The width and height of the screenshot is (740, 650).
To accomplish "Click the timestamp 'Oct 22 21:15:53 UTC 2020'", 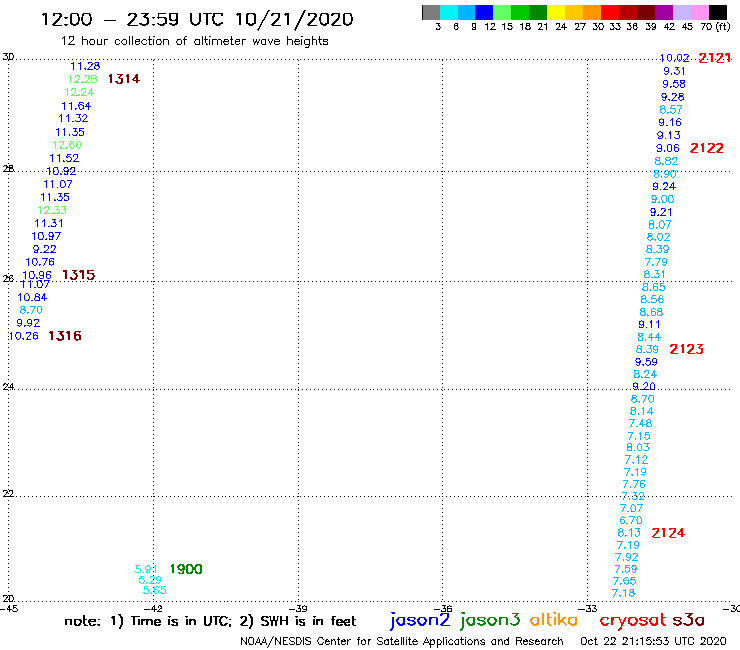I will click(653, 641).
